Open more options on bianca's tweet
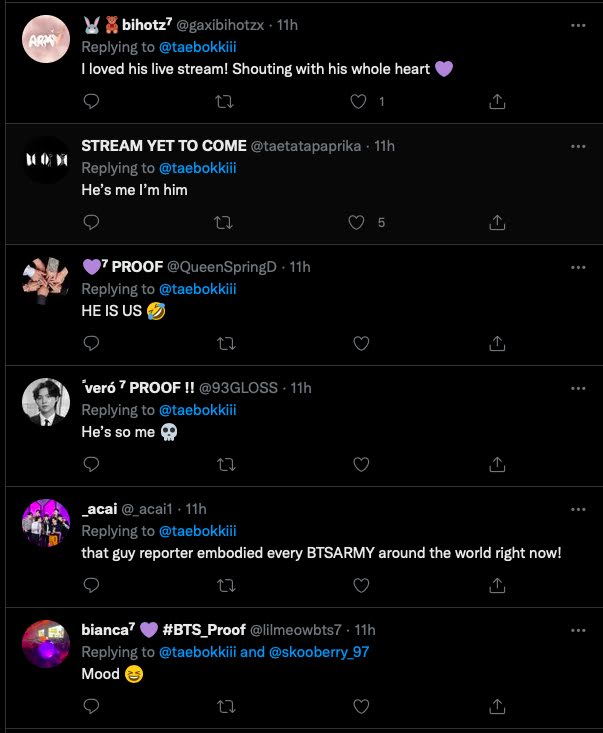The image size is (603, 733). (577, 630)
